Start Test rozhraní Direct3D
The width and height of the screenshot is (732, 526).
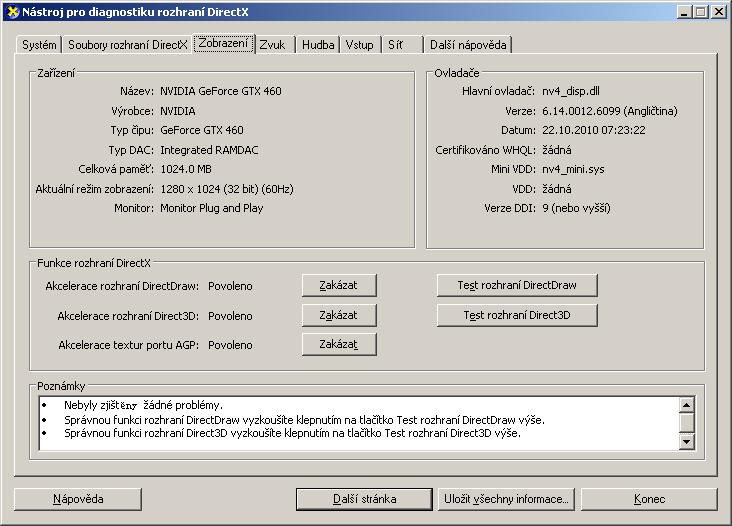517,315
